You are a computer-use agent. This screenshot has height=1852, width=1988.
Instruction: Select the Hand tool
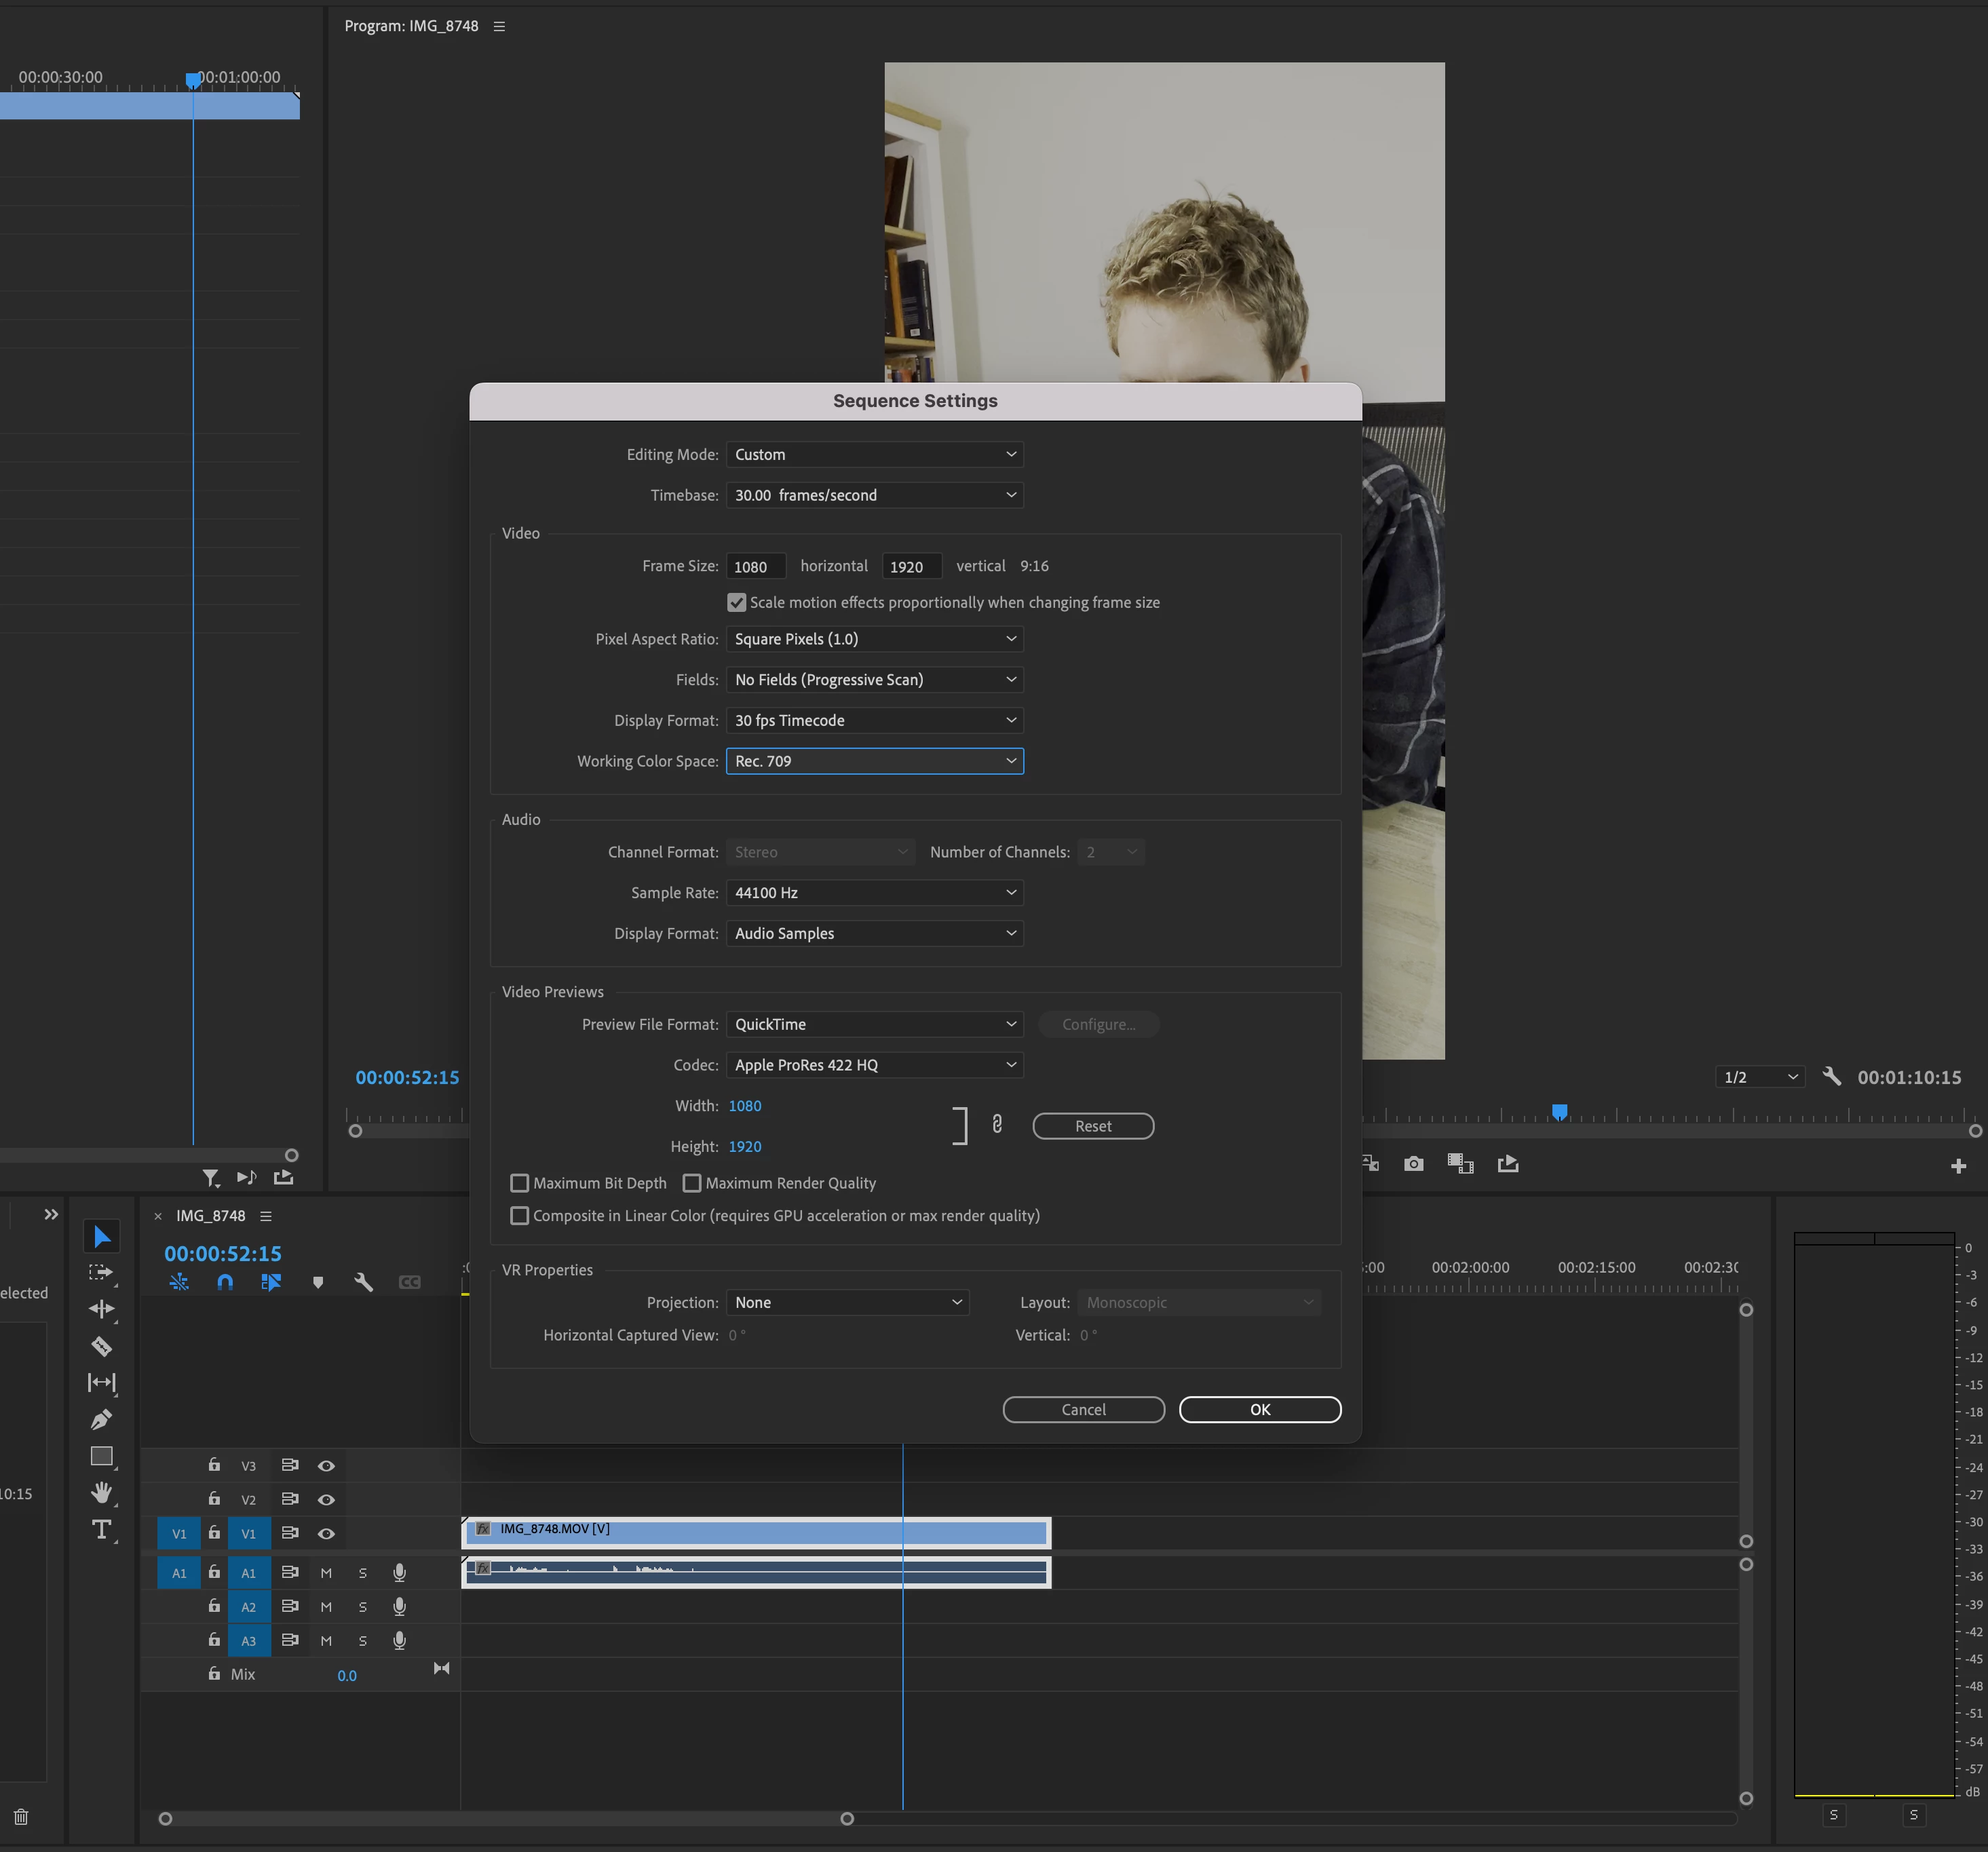pos(101,1493)
